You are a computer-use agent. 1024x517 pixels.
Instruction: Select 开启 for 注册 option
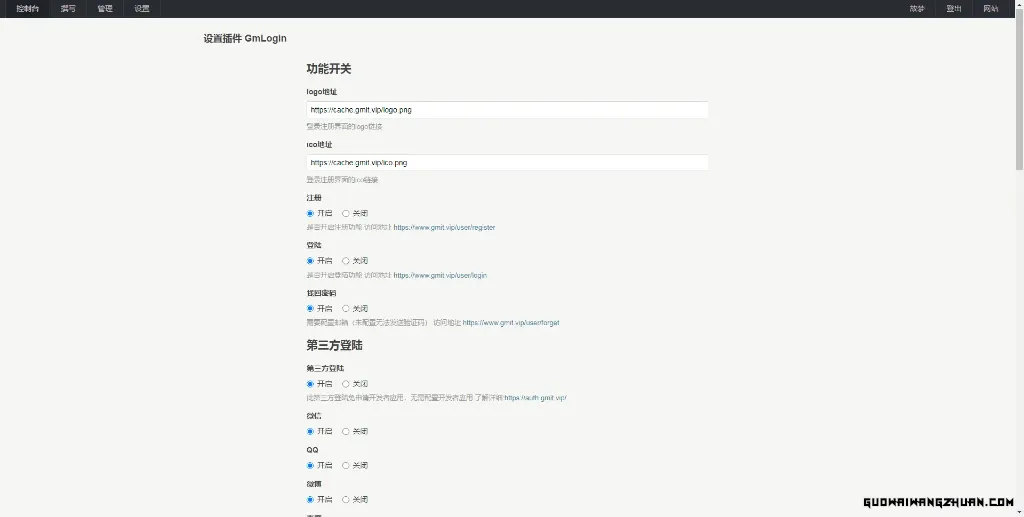(x=310, y=213)
